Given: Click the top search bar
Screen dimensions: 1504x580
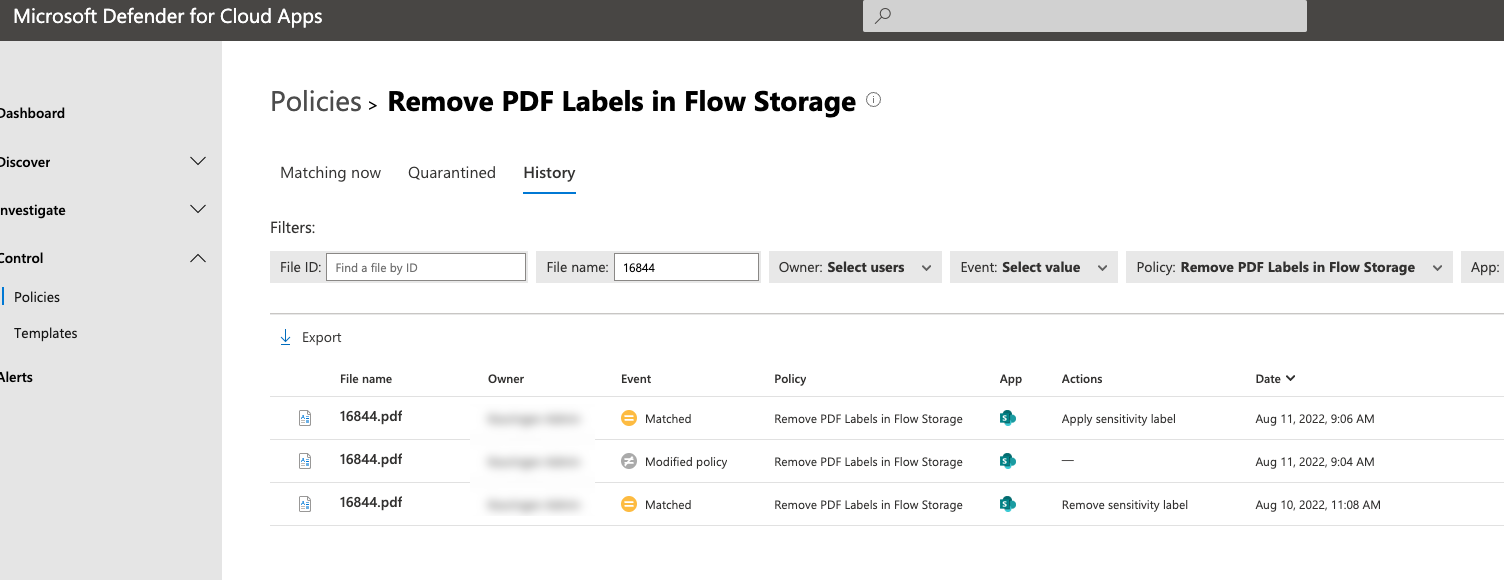Looking at the screenshot, I should [1085, 16].
